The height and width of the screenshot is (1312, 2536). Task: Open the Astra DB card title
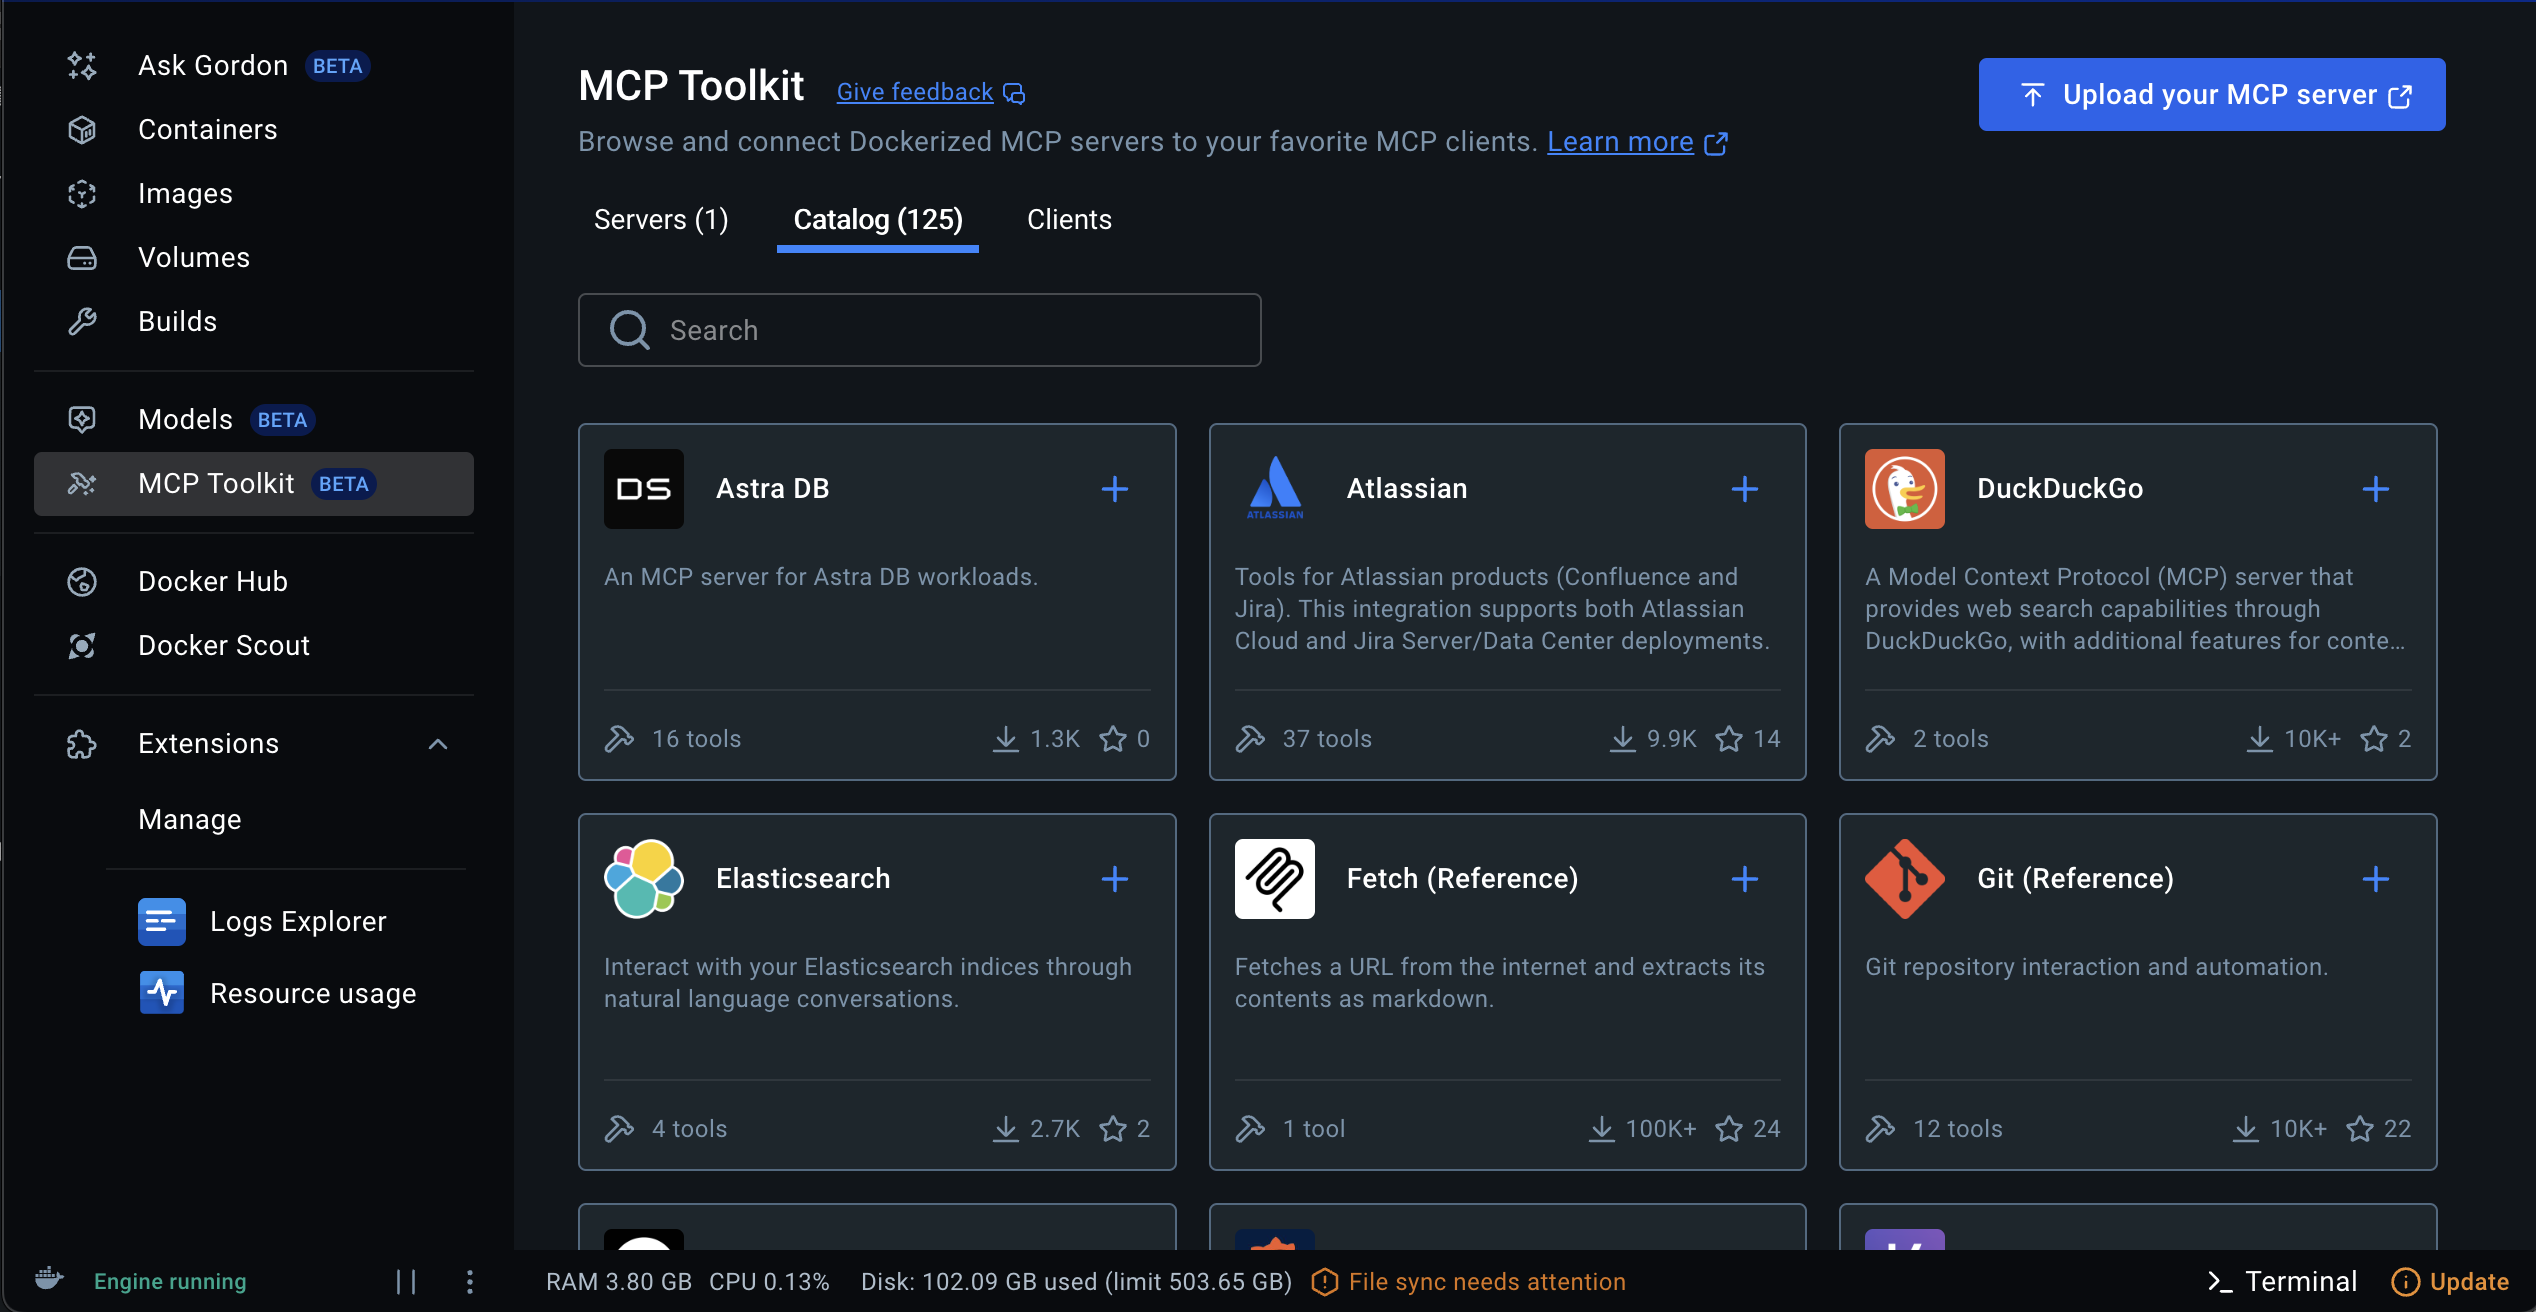(773, 489)
